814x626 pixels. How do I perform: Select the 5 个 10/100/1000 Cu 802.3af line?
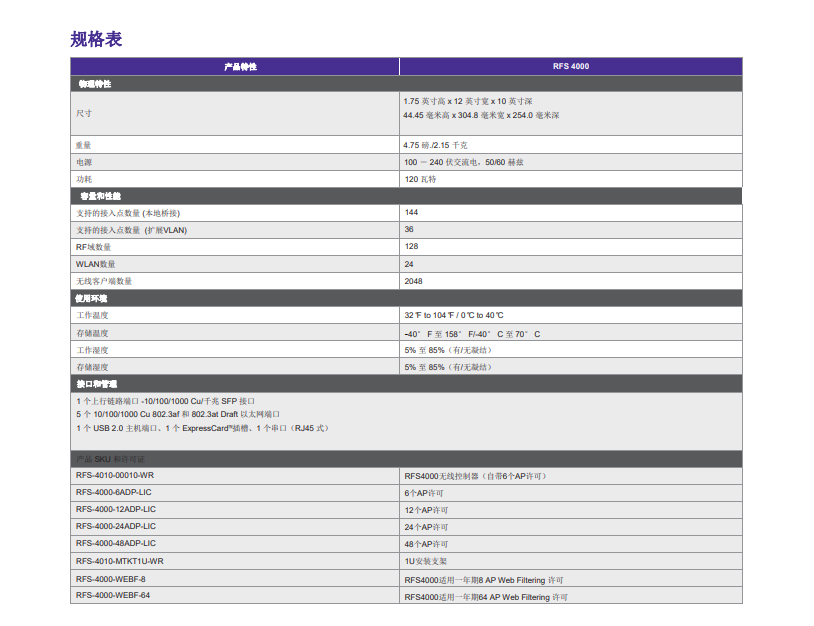point(178,414)
